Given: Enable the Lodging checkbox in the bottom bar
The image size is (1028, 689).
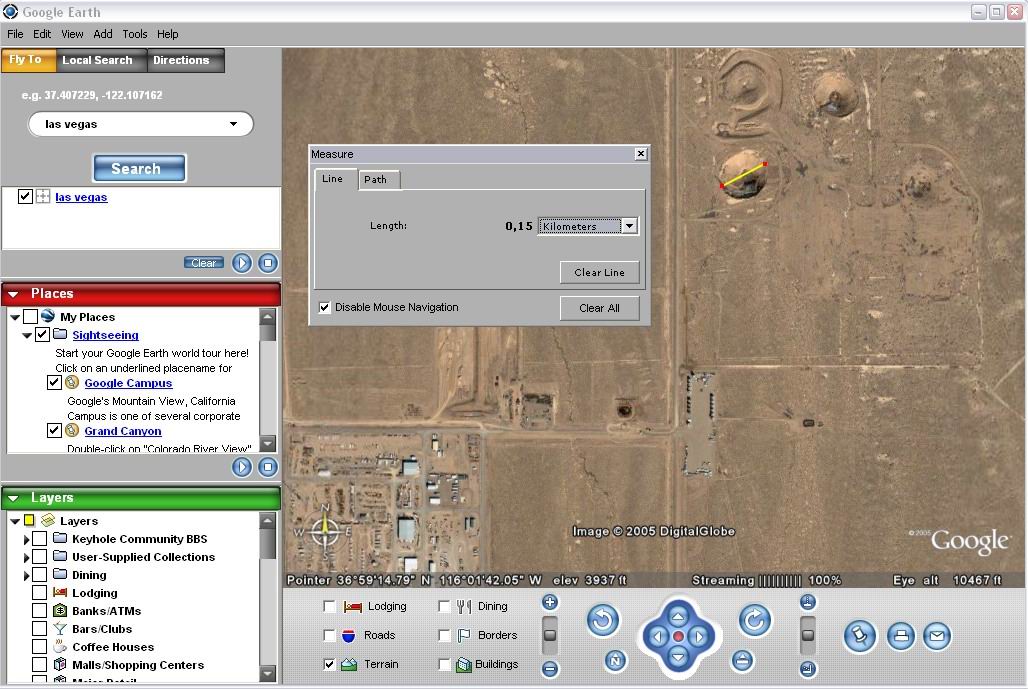Looking at the screenshot, I should point(330,606).
